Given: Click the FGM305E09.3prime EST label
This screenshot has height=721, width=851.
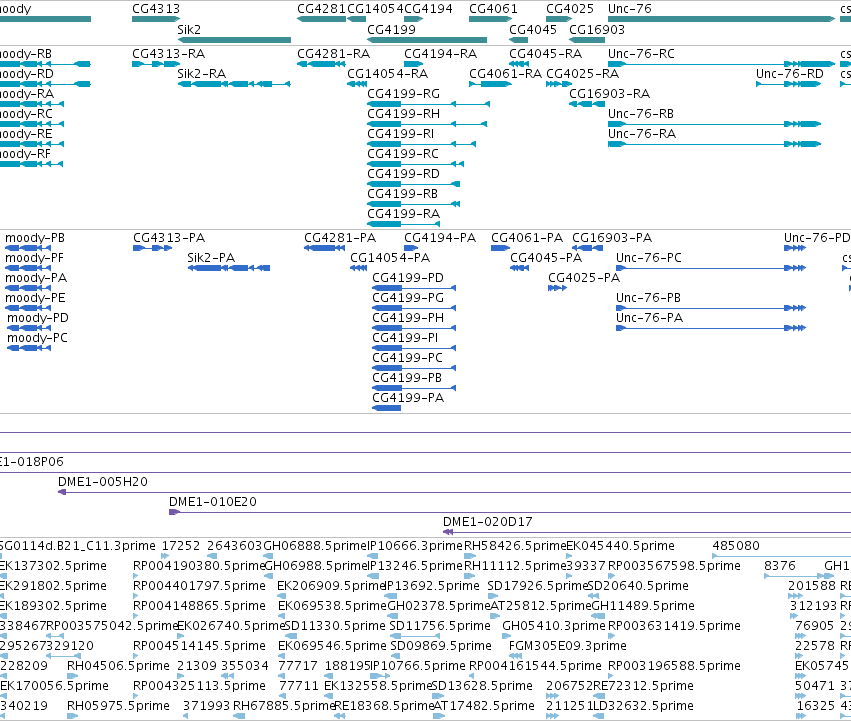Looking at the screenshot, I should [568, 646].
